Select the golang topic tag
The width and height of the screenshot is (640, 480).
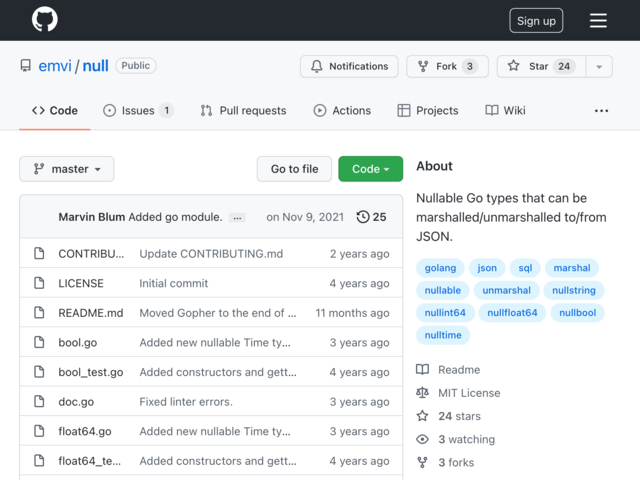tap(440, 268)
